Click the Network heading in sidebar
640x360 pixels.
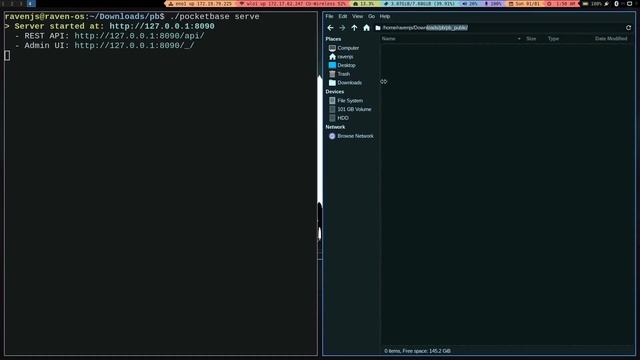(x=335, y=127)
